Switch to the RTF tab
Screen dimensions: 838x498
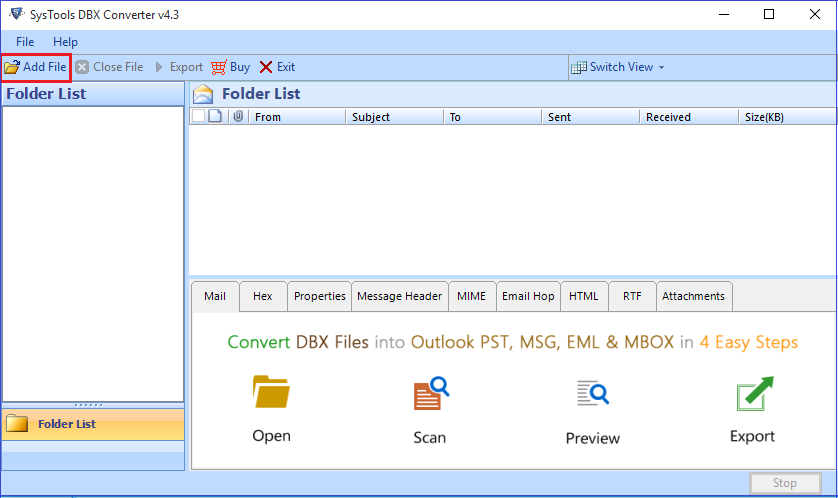[x=632, y=296]
